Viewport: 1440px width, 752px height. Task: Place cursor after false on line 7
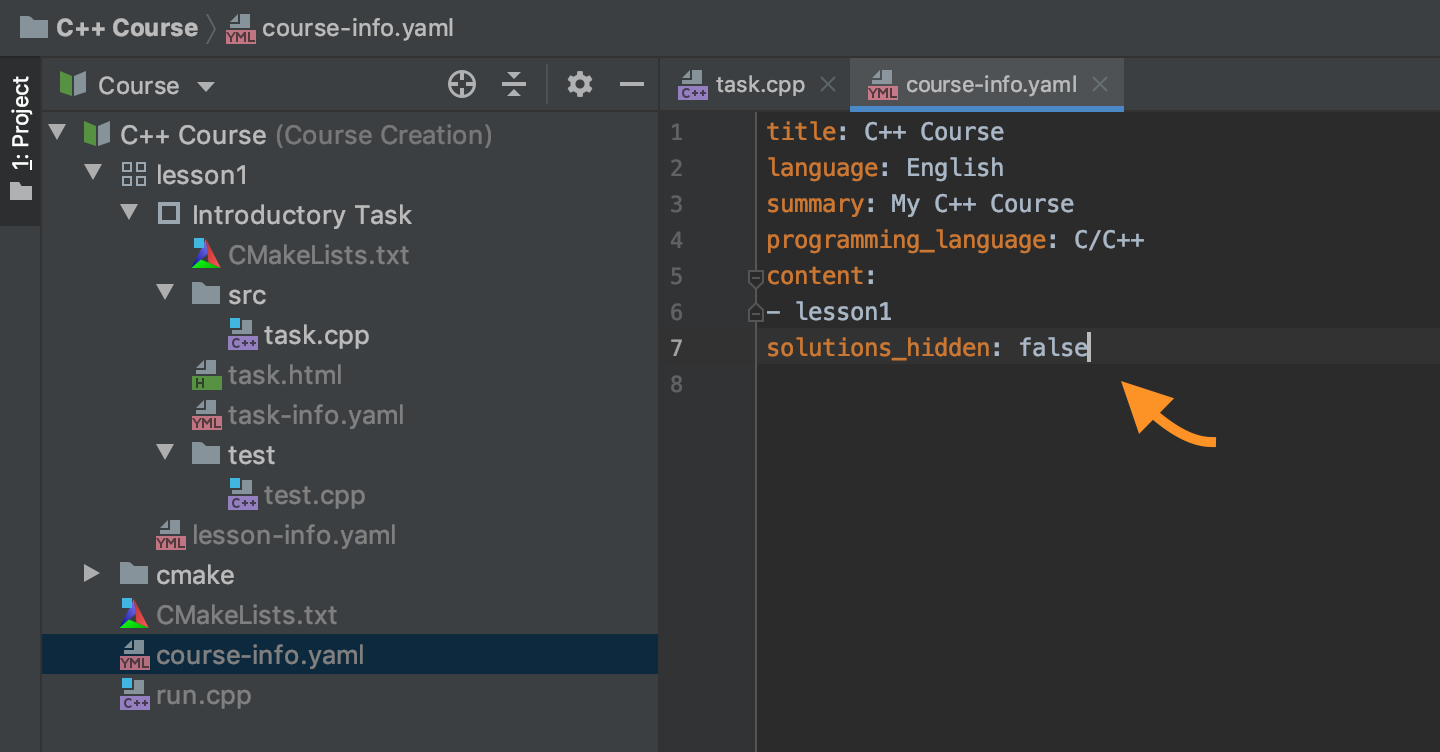[x=1090, y=347]
